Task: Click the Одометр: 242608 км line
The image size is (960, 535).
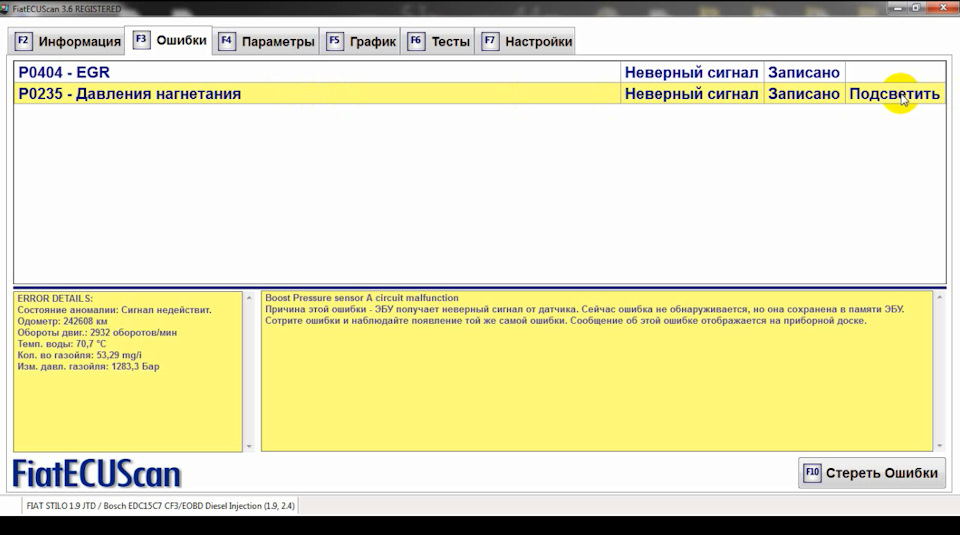Action: [62, 321]
